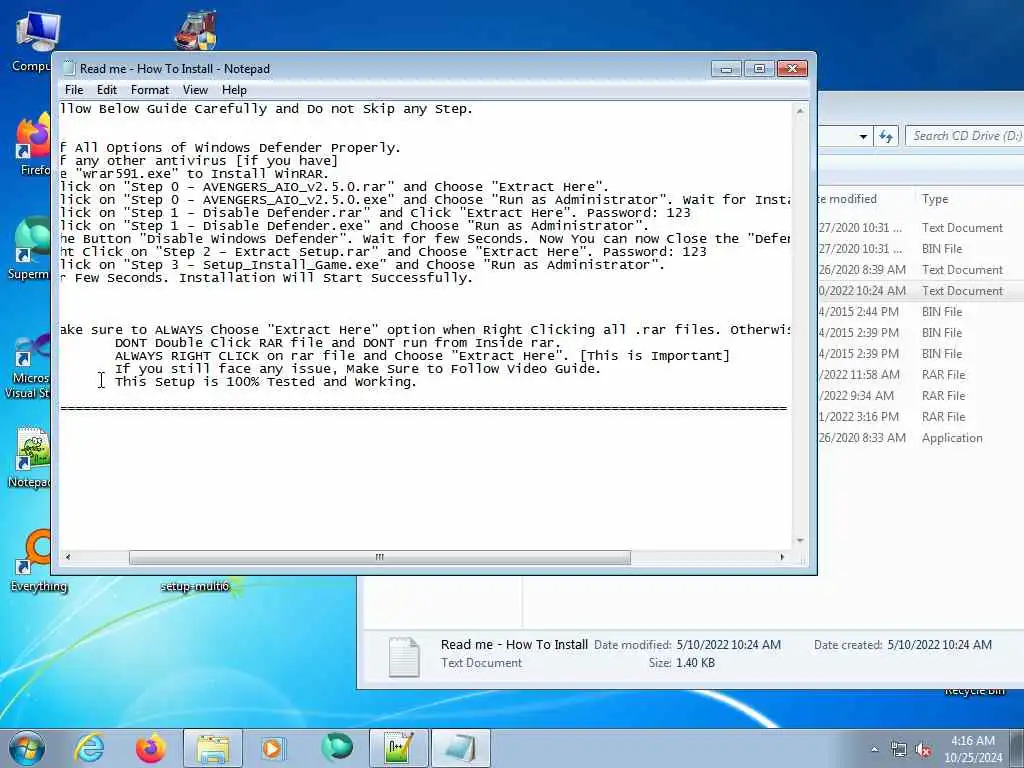This screenshot has width=1024, height=768.
Task: Open the Explorer address bar dropdown arrow
Action: pos(863,136)
